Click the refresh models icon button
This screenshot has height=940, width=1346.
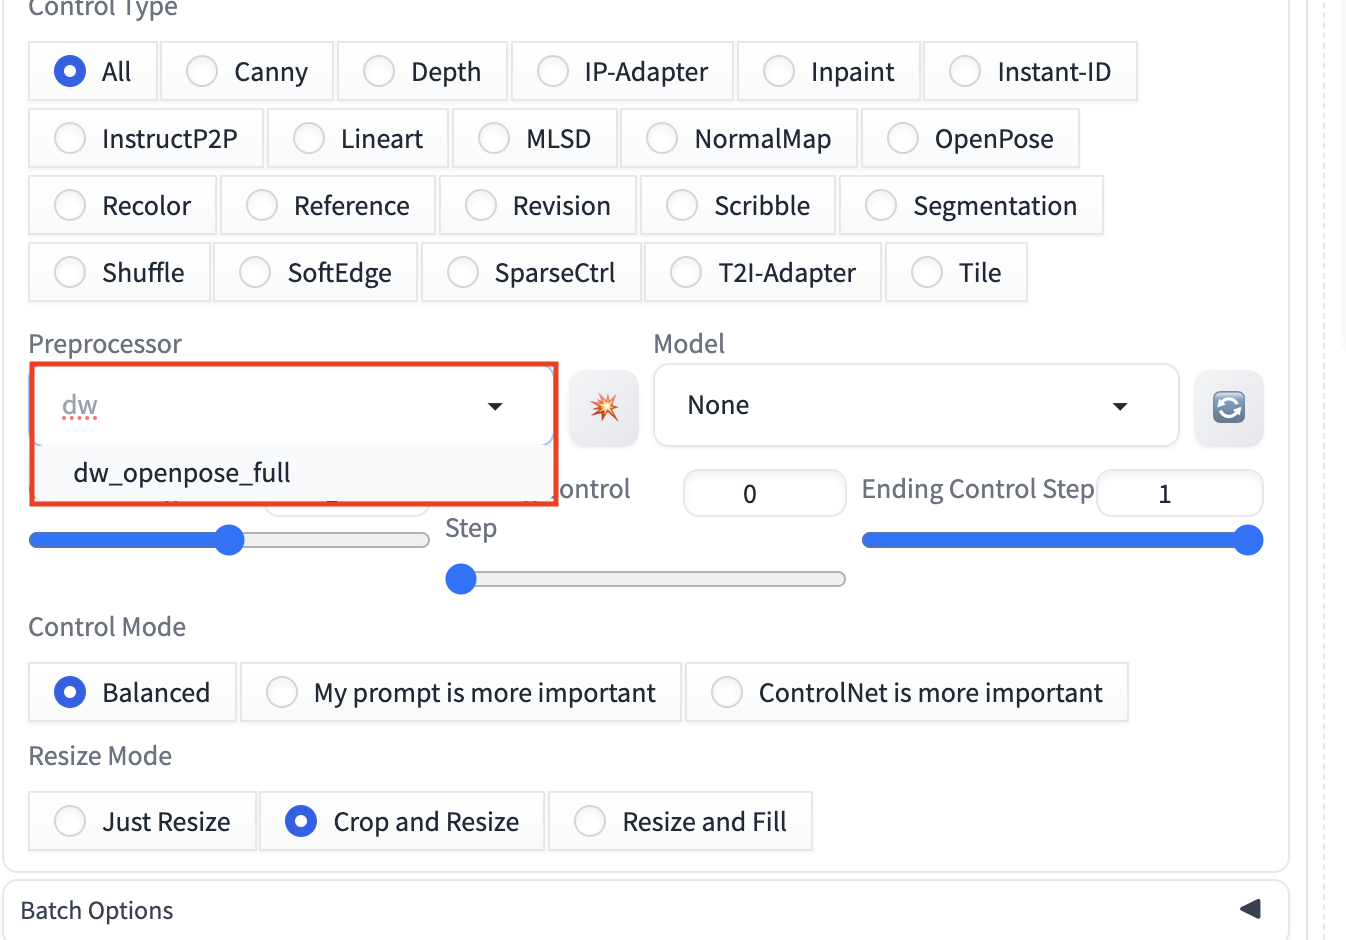pyautogui.click(x=1228, y=407)
